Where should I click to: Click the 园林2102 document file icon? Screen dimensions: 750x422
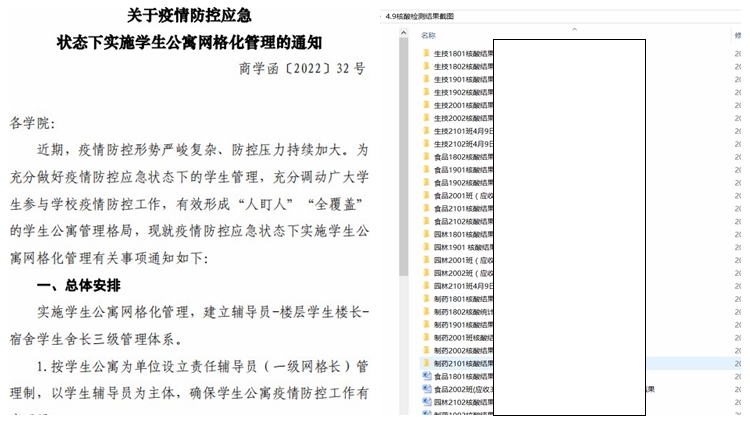[x=426, y=402]
